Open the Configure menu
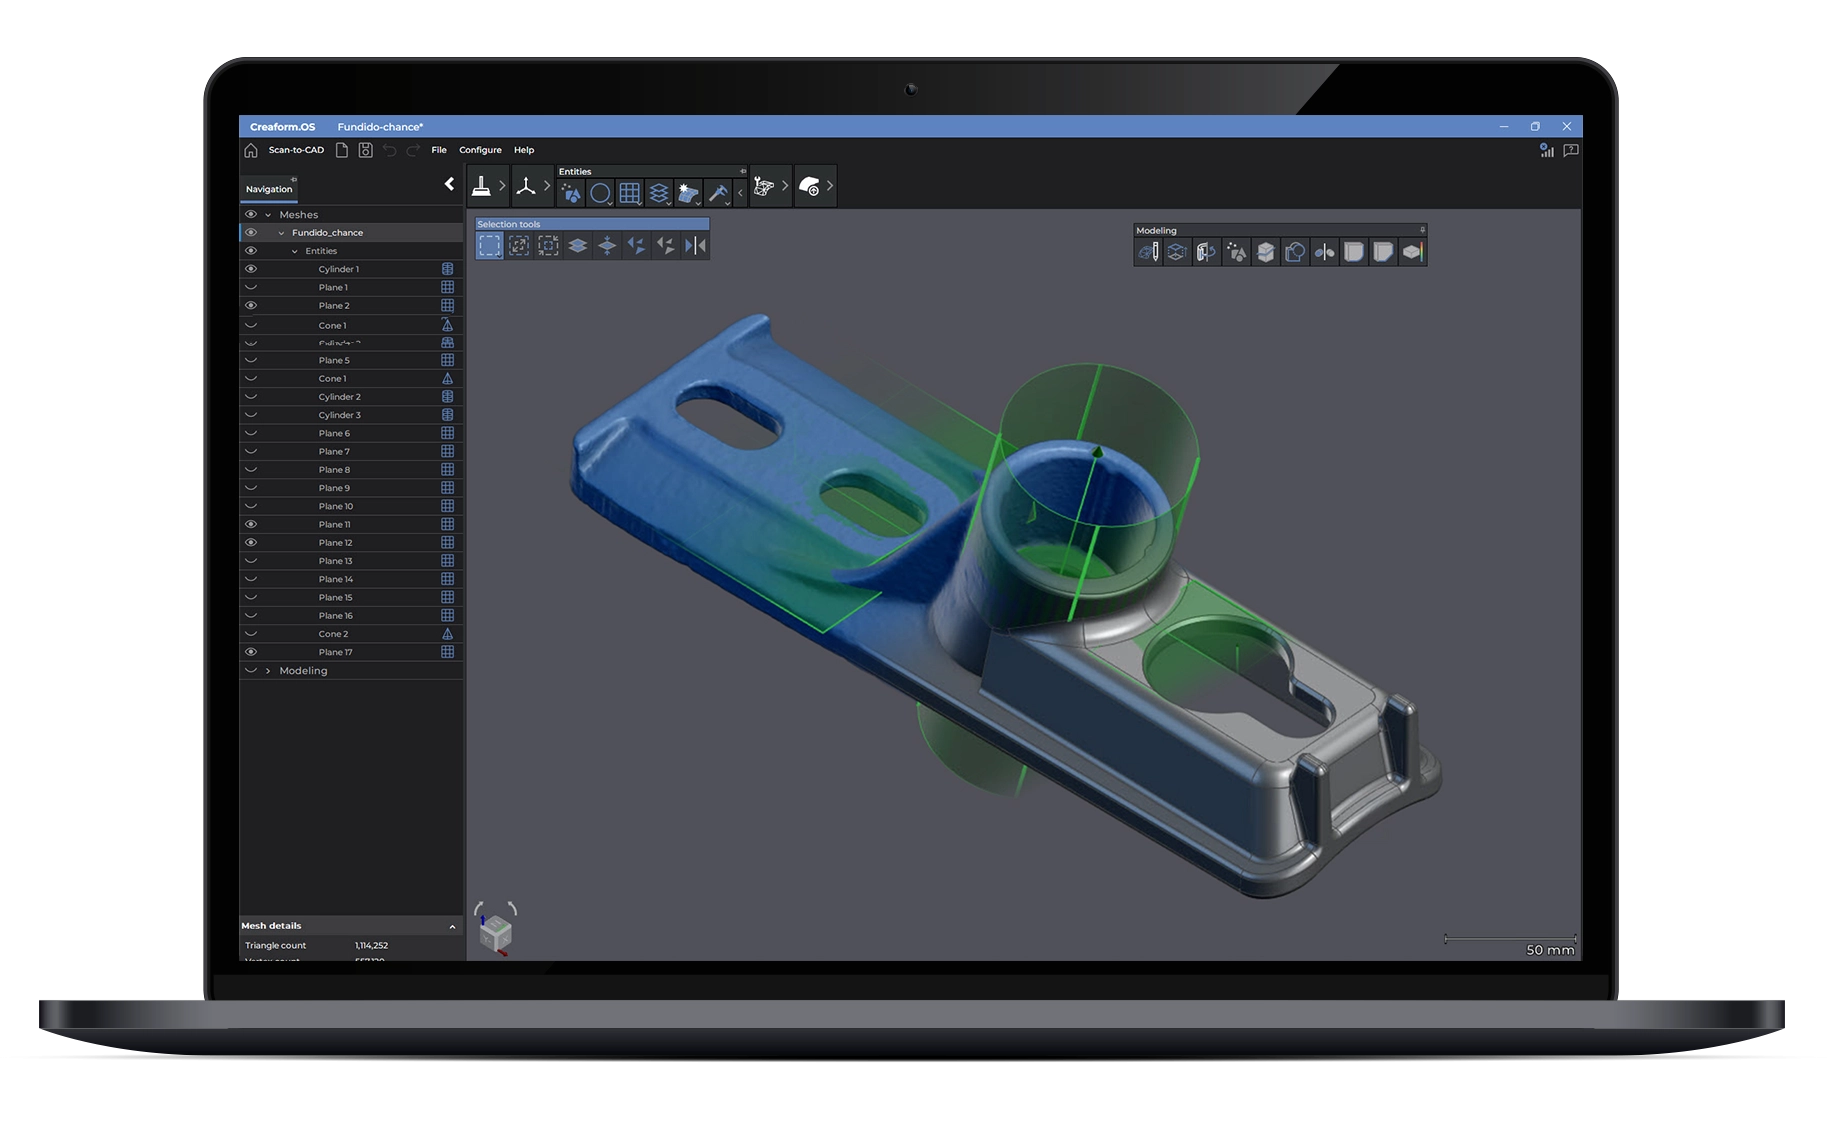 click(x=480, y=150)
